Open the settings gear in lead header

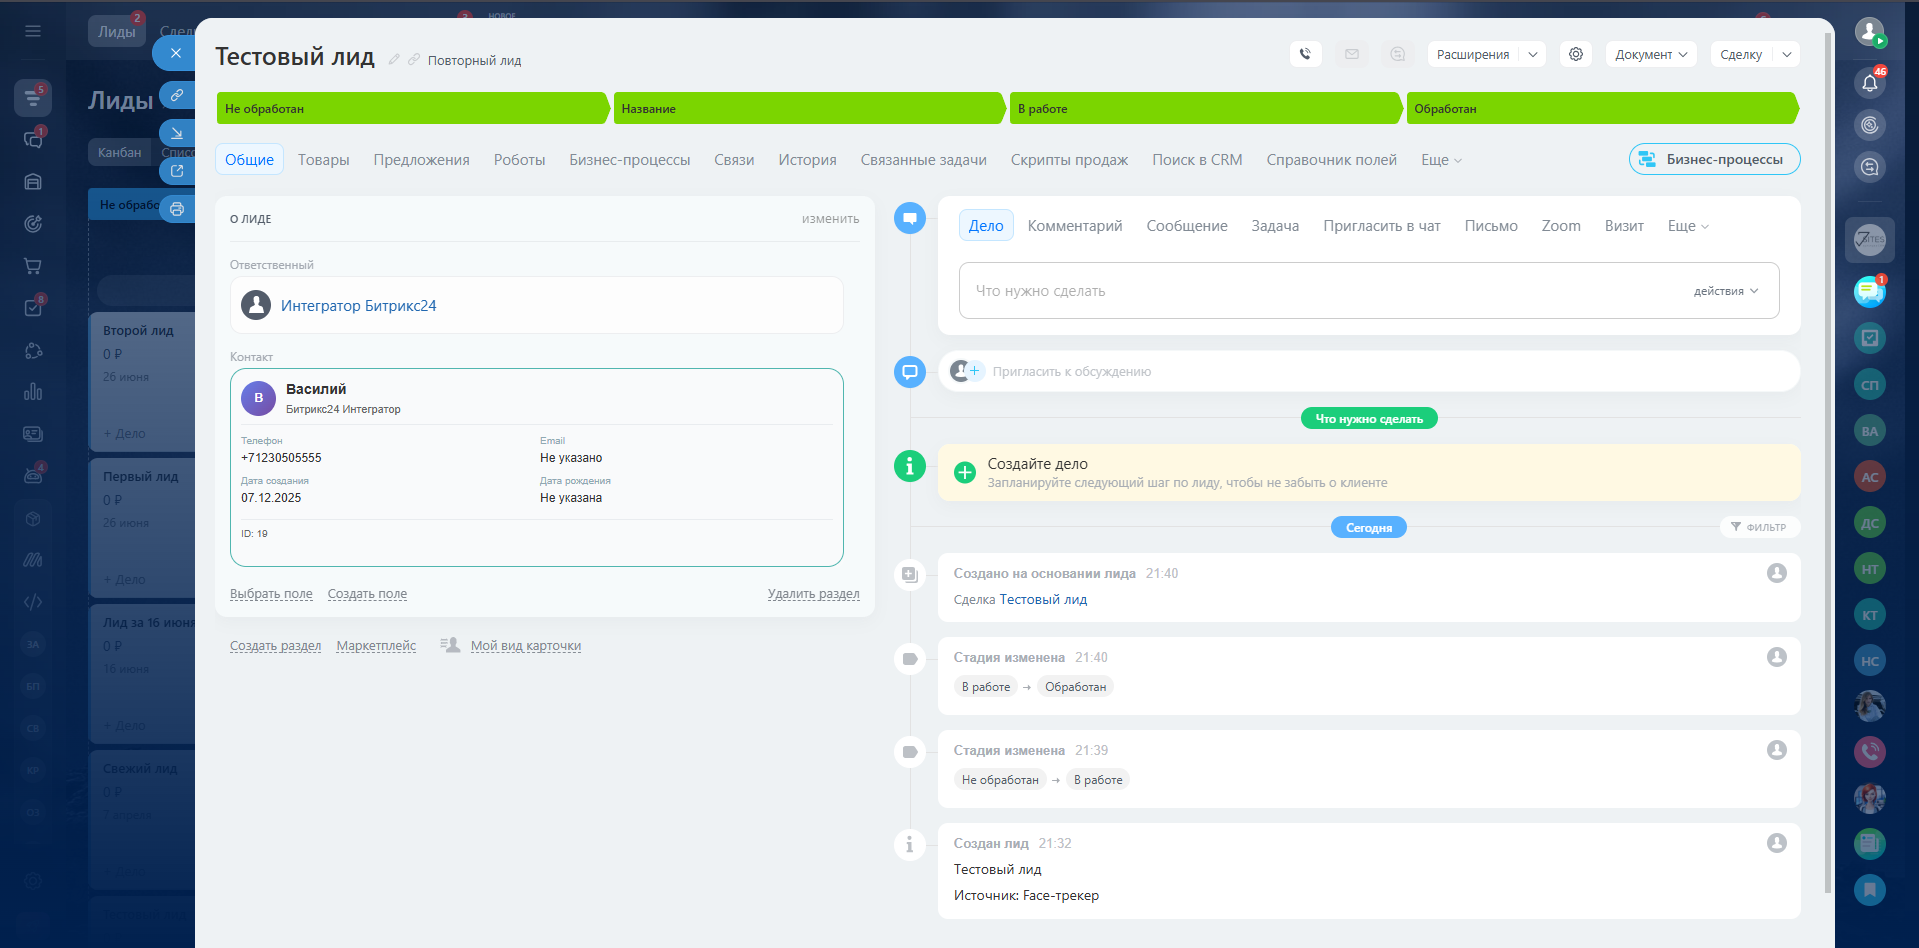1576,54
